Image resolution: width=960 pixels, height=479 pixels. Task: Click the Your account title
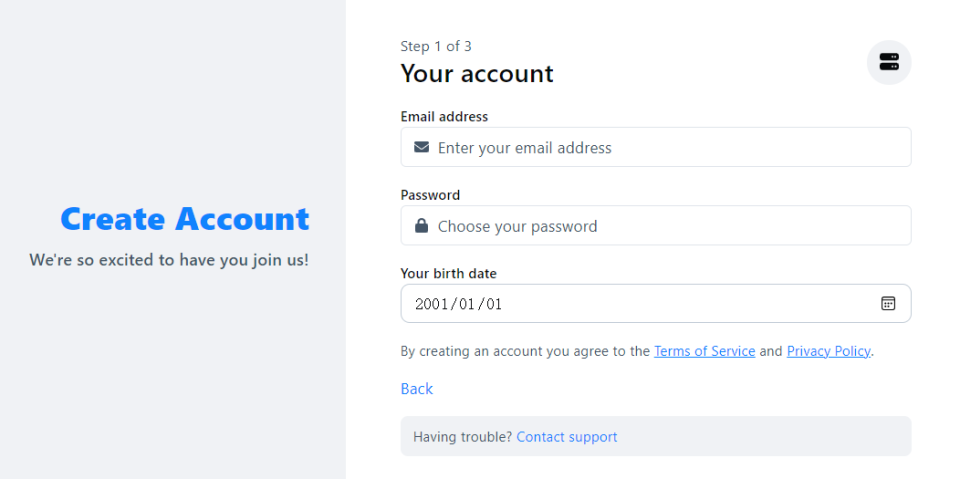477,74
